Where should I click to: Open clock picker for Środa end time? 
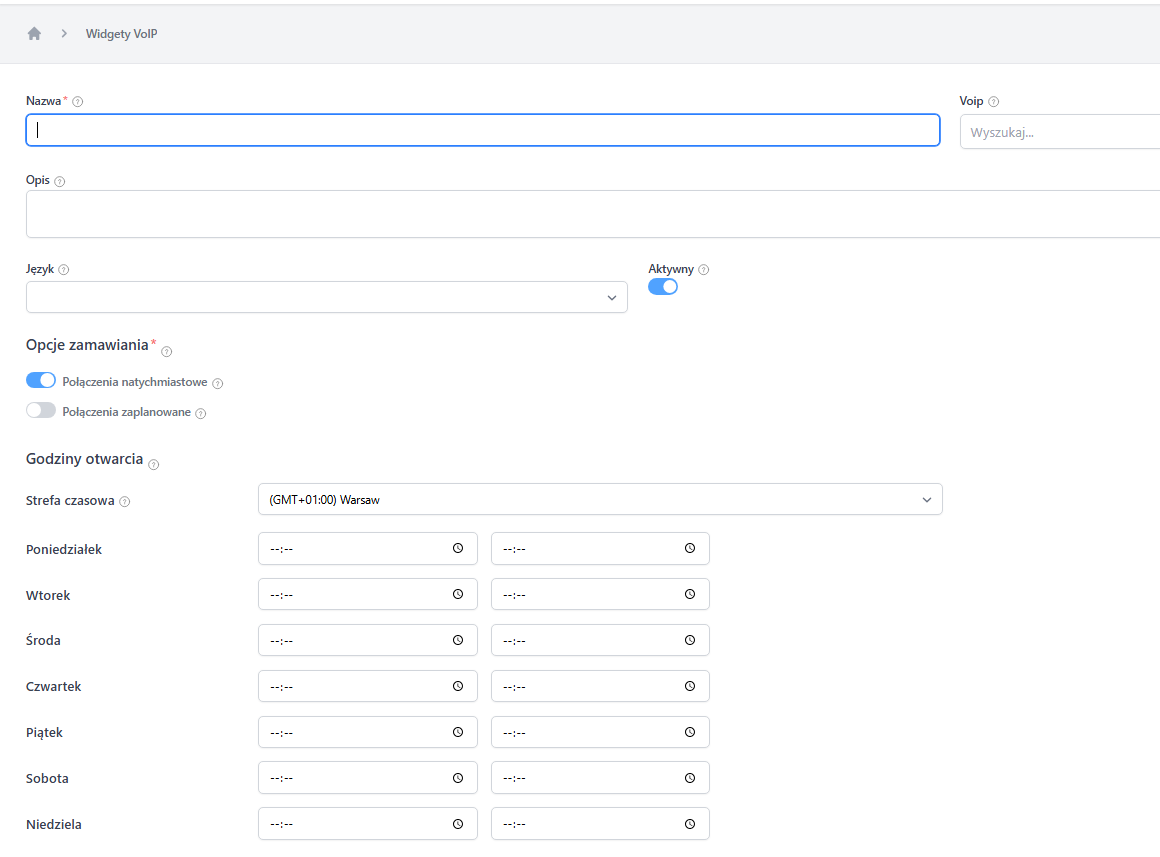point(690,640)
